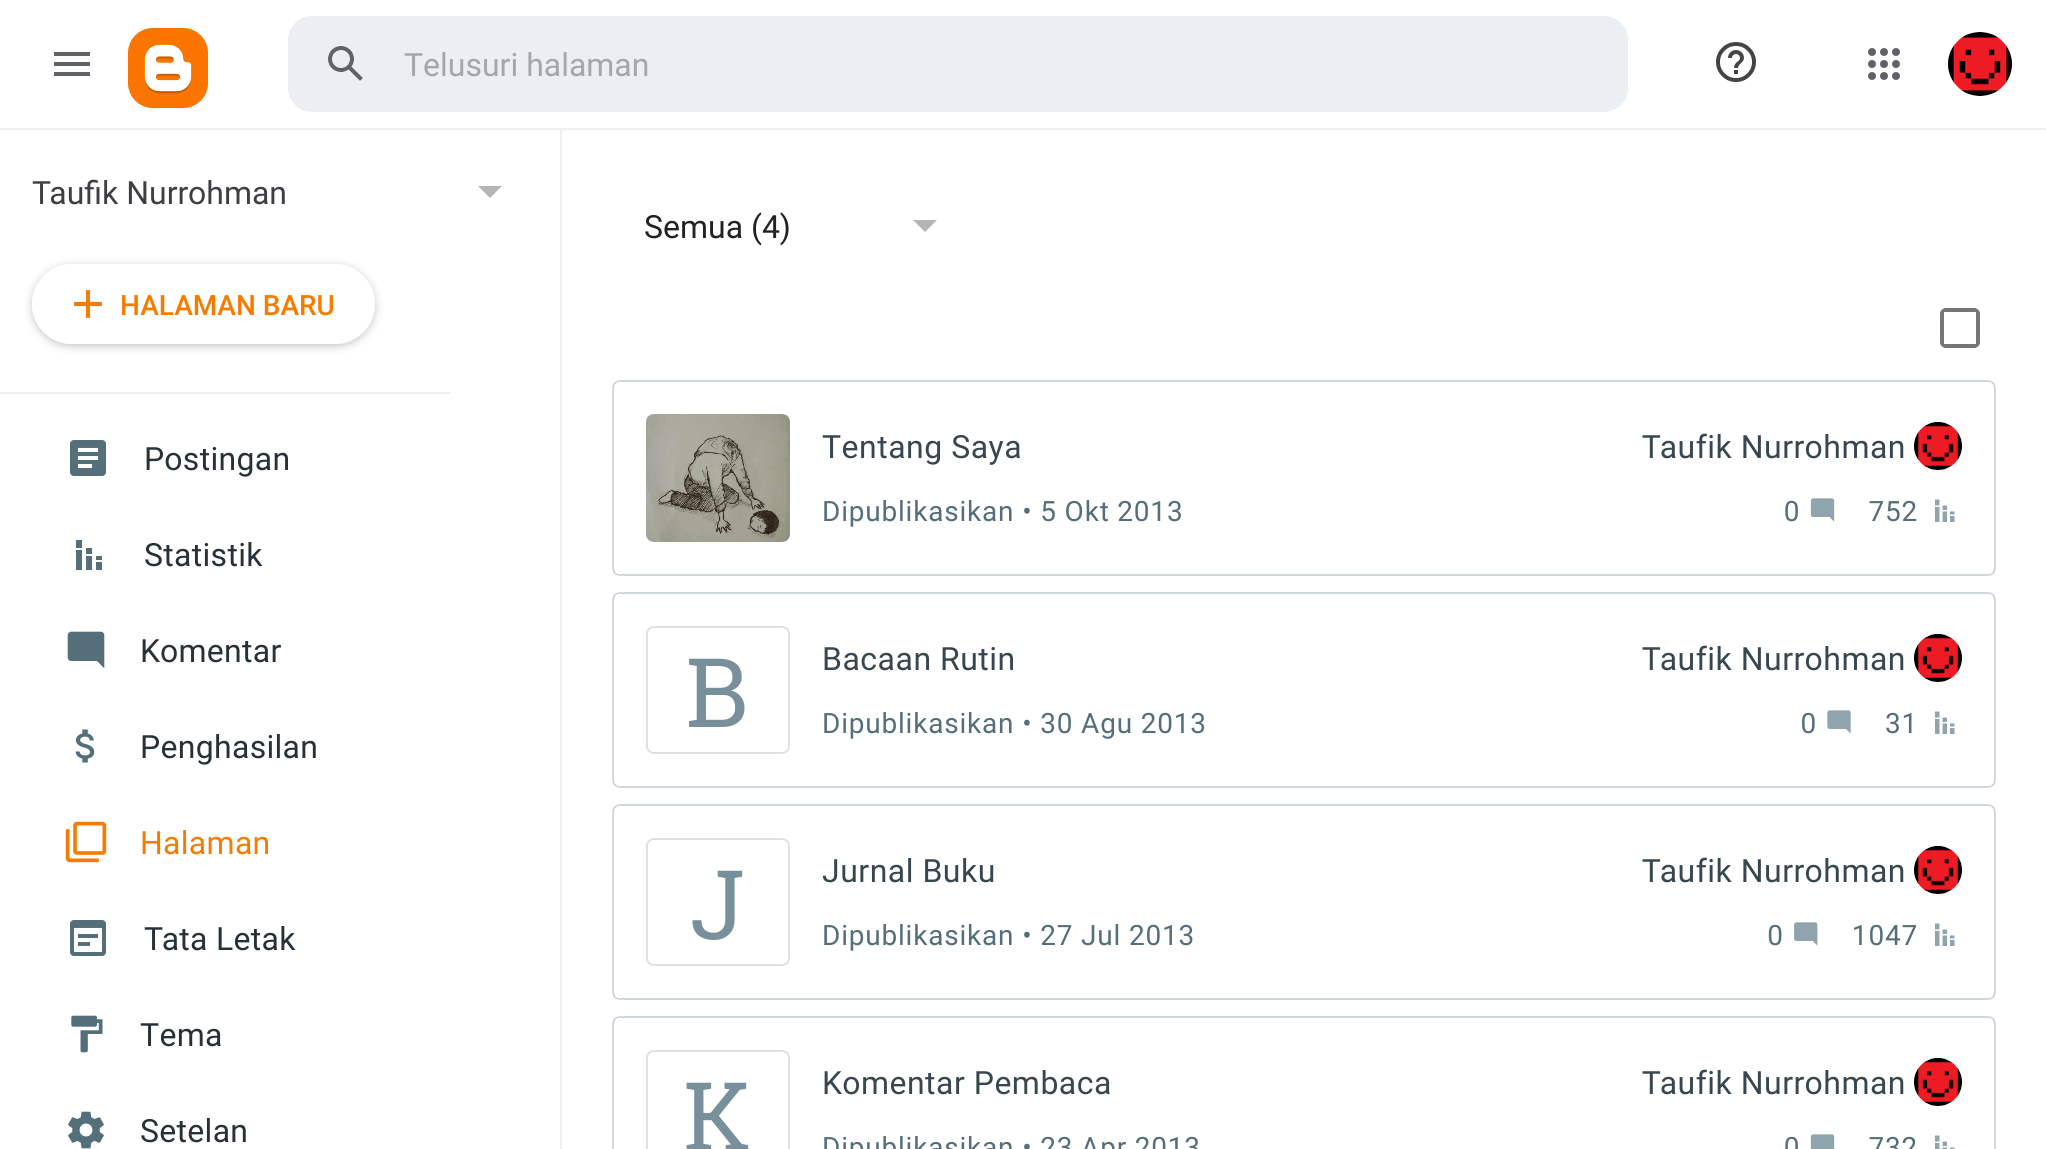Click the comment counter on Tentang Saya
This screenshot has width=2046, height=1149.
[1808, 511]
